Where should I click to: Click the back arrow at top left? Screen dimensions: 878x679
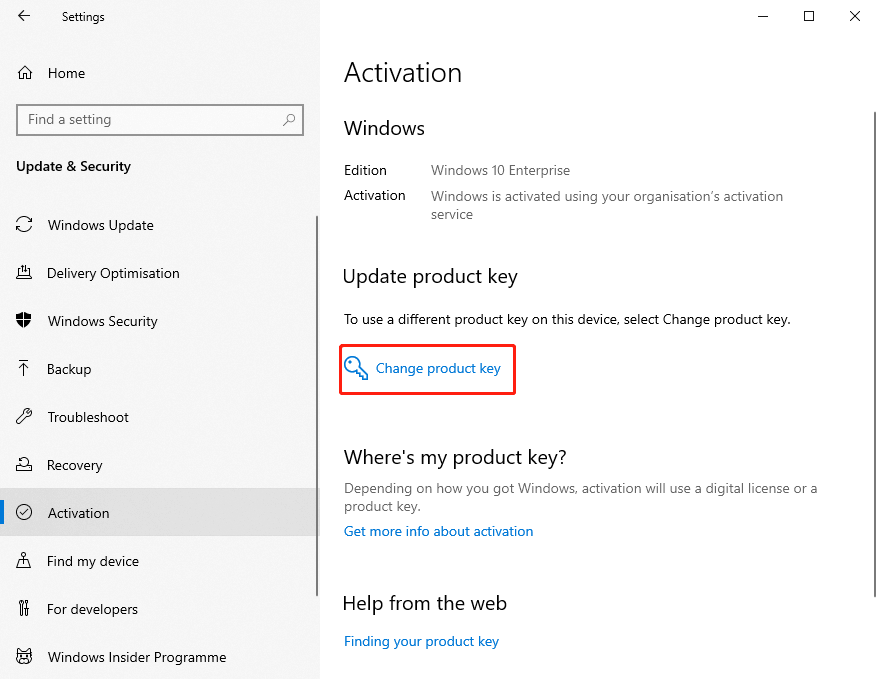tap(24, 16)
